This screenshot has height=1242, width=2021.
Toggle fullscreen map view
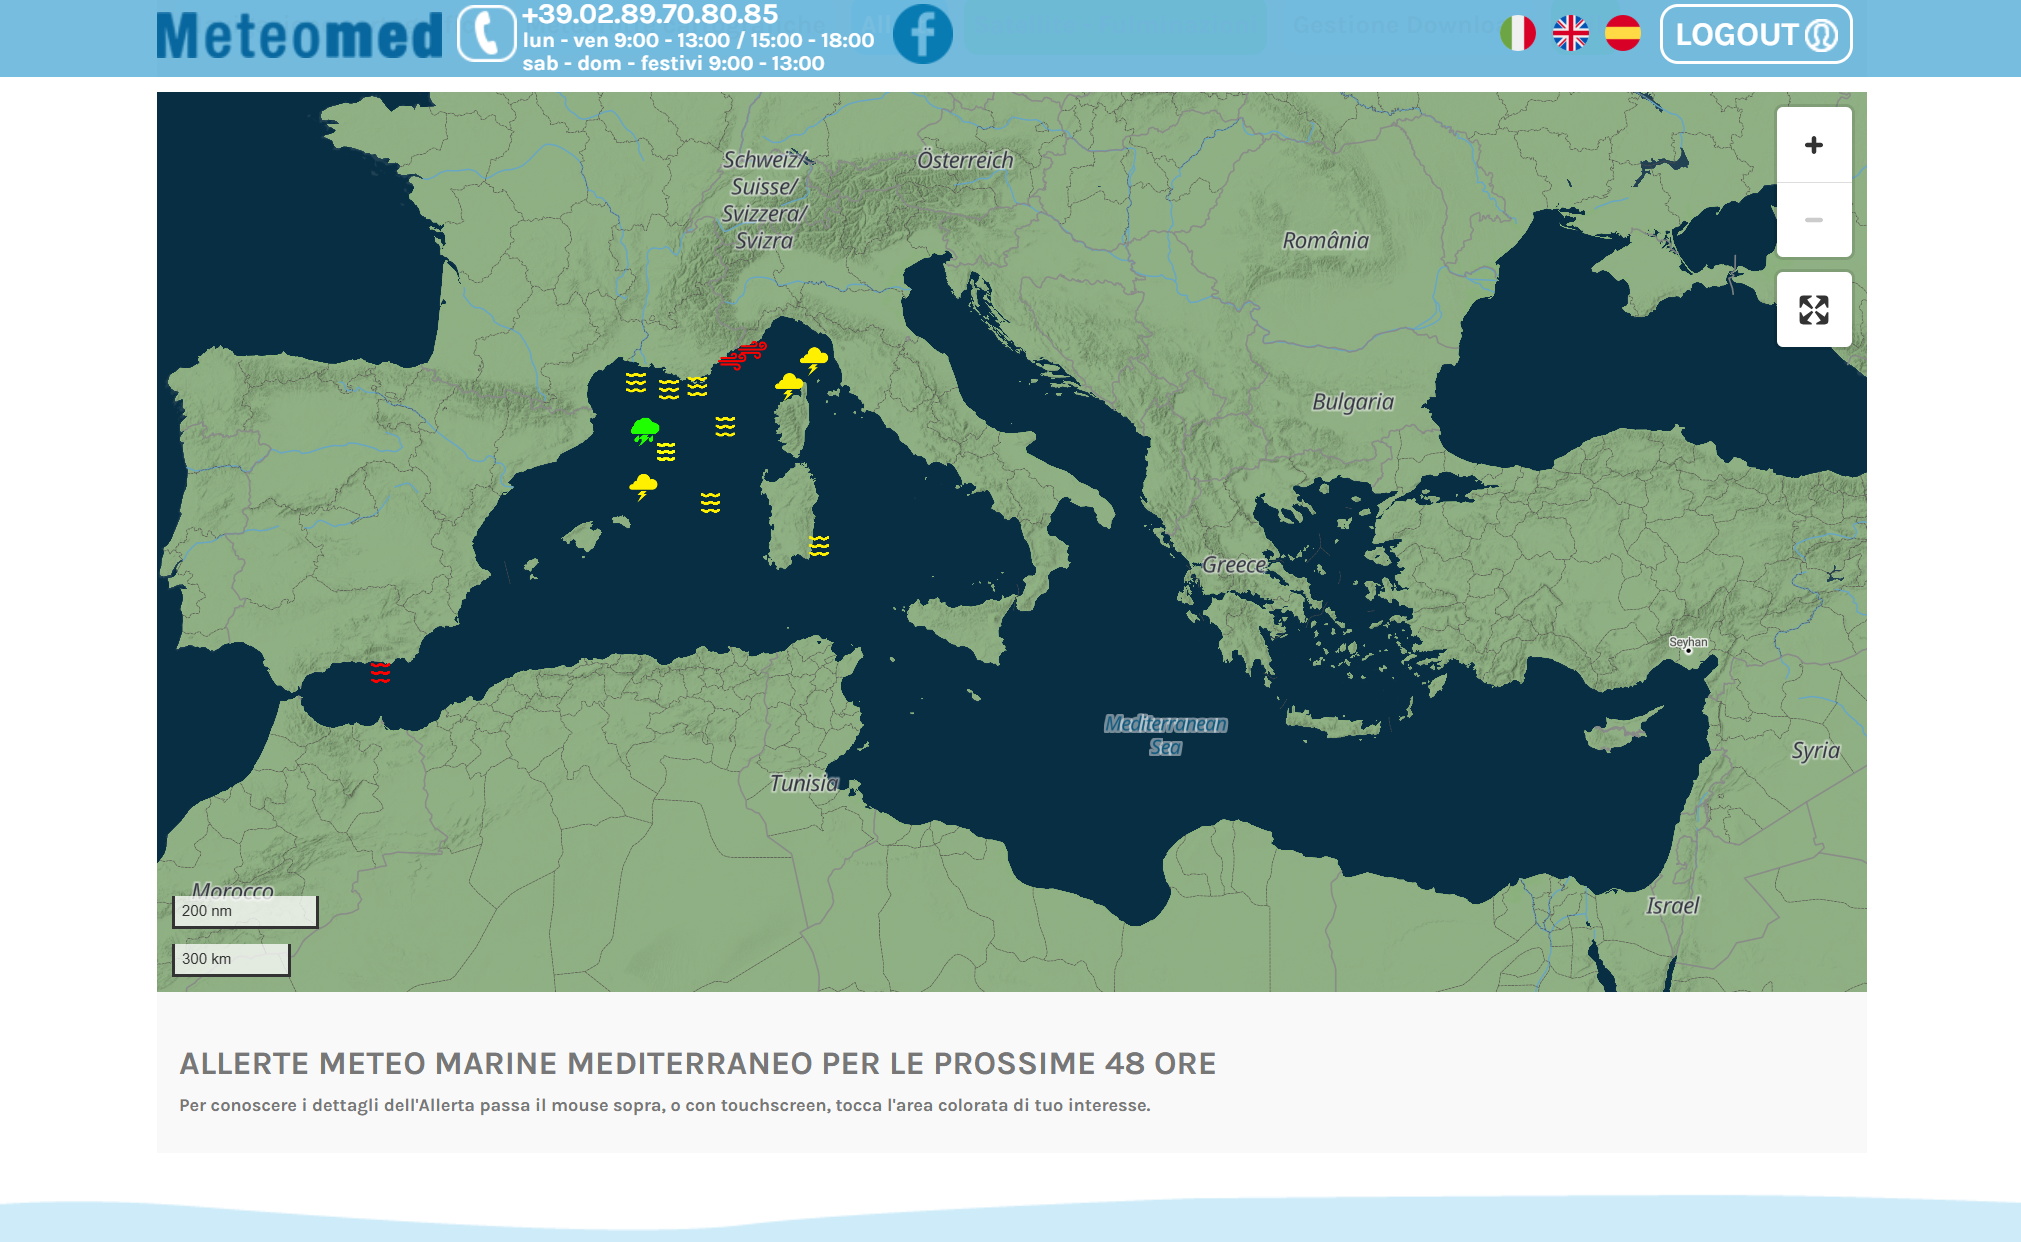pyautogui.click(x=1813, y=310)
